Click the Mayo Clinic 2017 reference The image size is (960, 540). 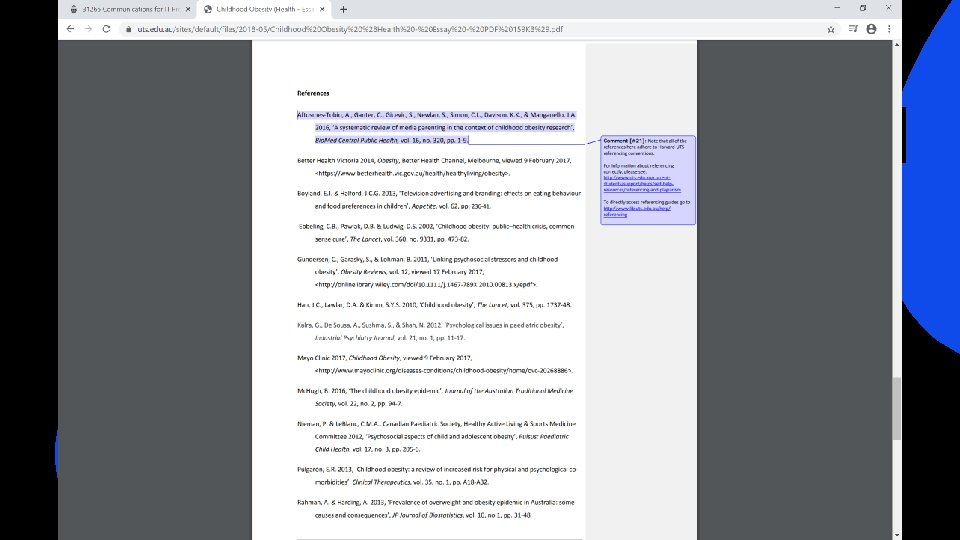435,364
